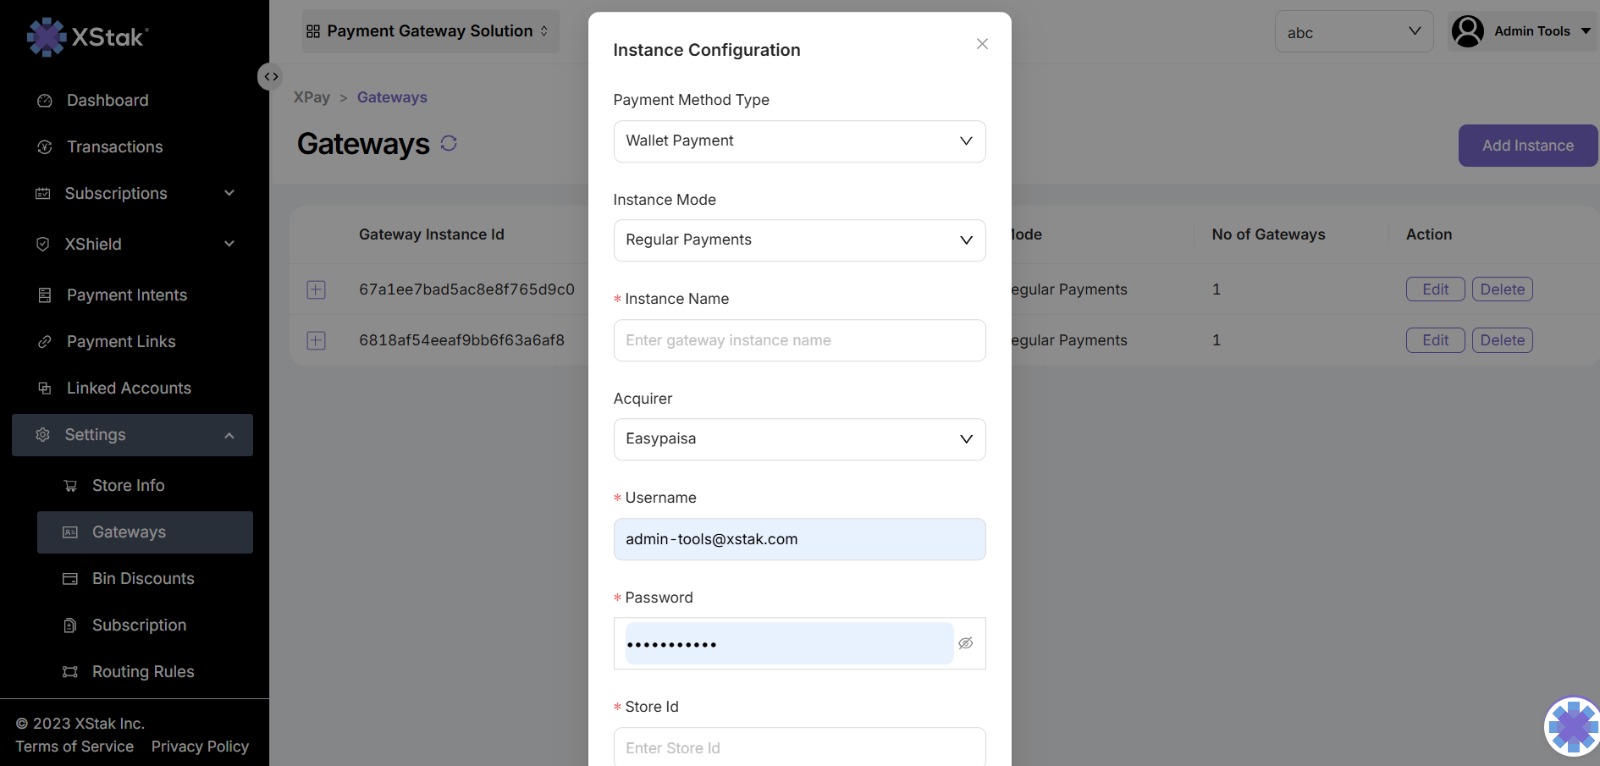
Task: Open the Acquirer Easypaisa dropdown
Action: tap(799, 439)
